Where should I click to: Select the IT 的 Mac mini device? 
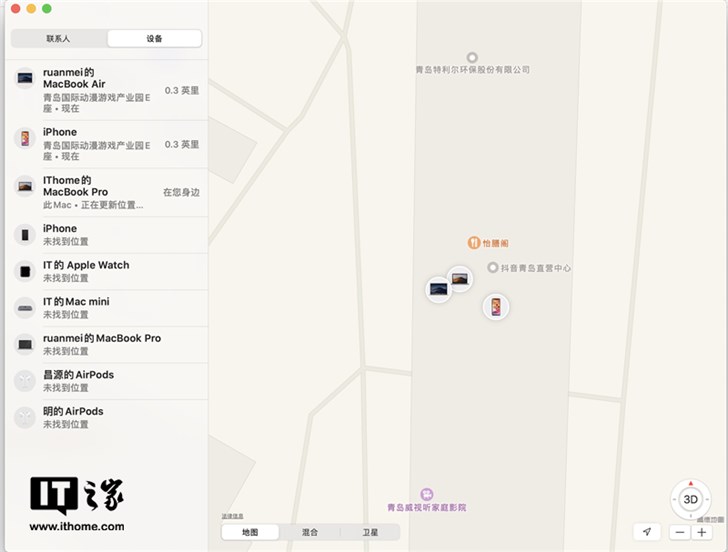[x=107, y=308]
